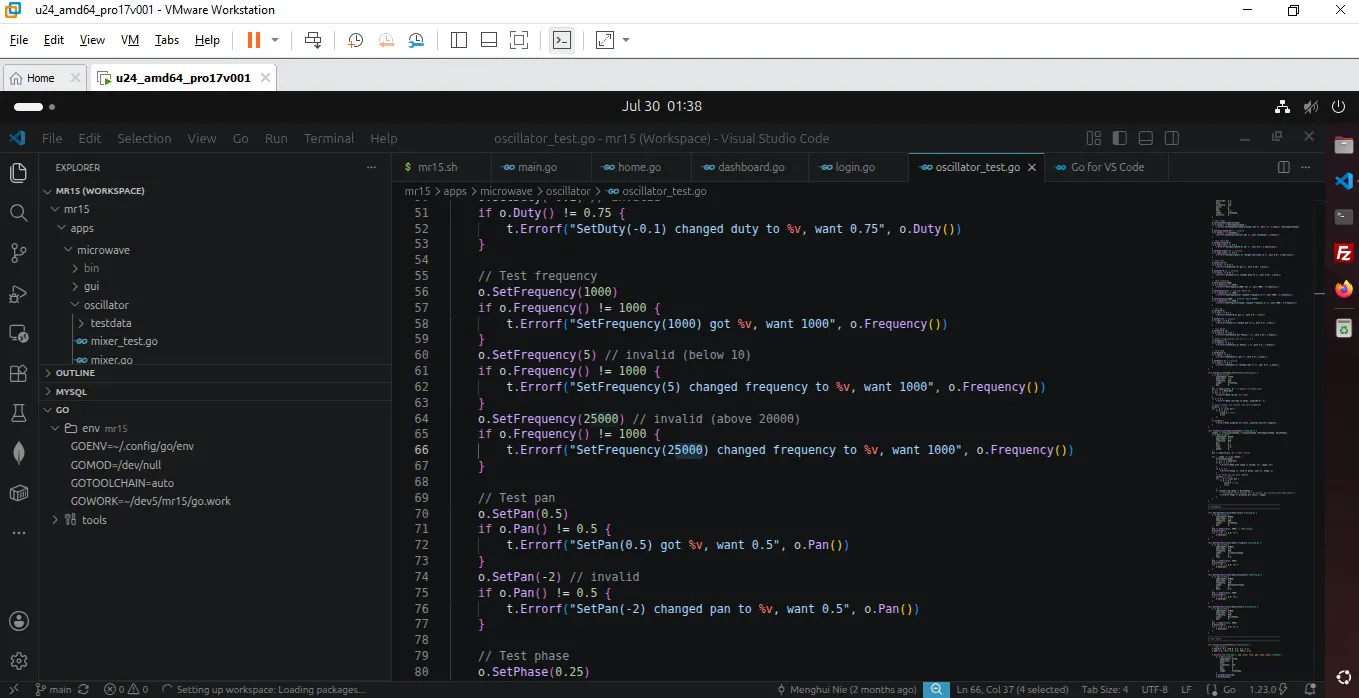Open Remote Explorer icon in activity bar

[18, 333]
